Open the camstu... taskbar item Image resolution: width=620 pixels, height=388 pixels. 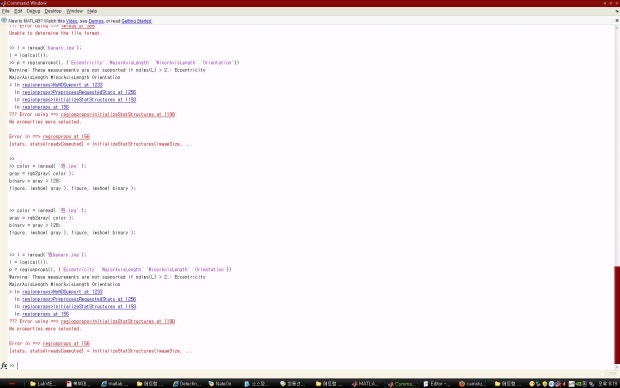472,384
